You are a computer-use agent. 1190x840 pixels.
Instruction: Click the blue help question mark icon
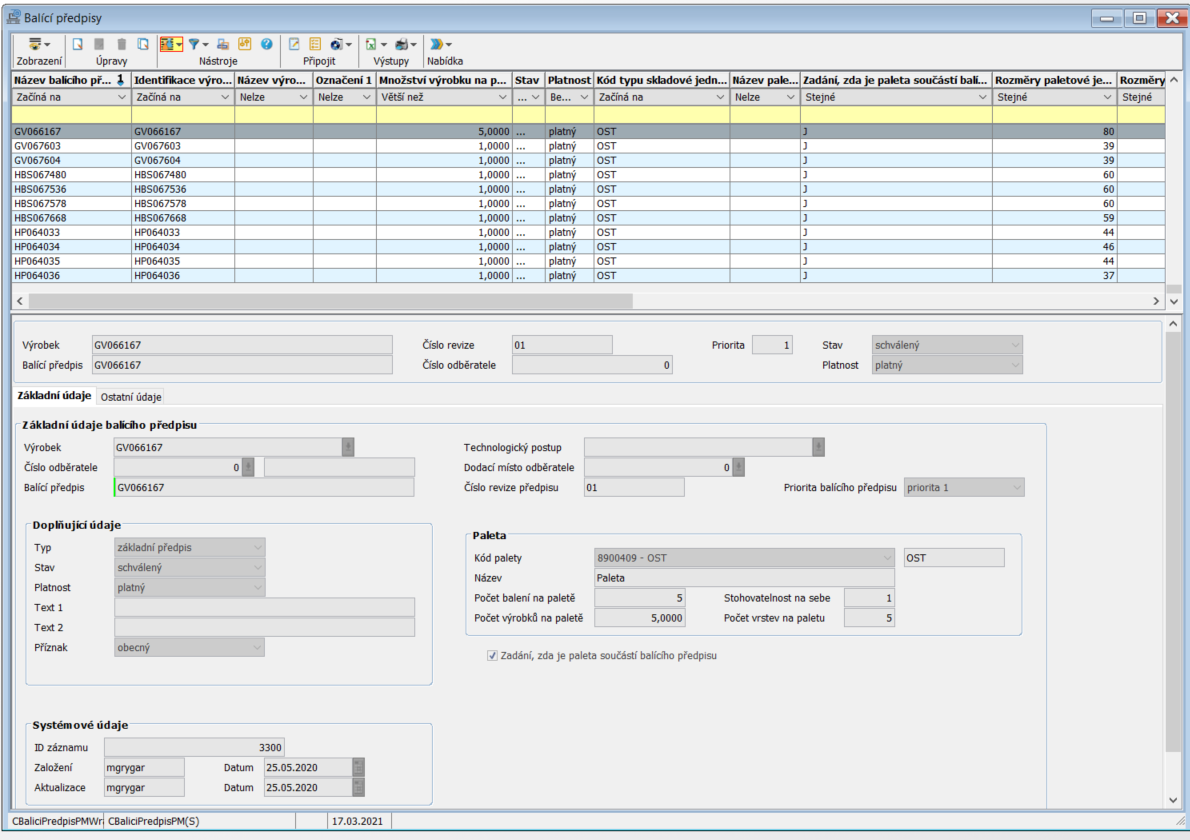[267, 44]
